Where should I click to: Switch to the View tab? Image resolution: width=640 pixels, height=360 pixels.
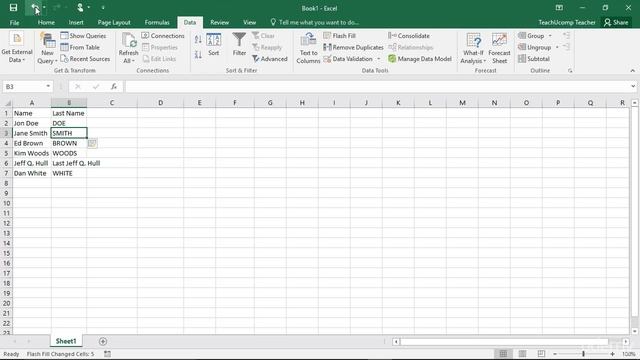(x=249, y=22)
